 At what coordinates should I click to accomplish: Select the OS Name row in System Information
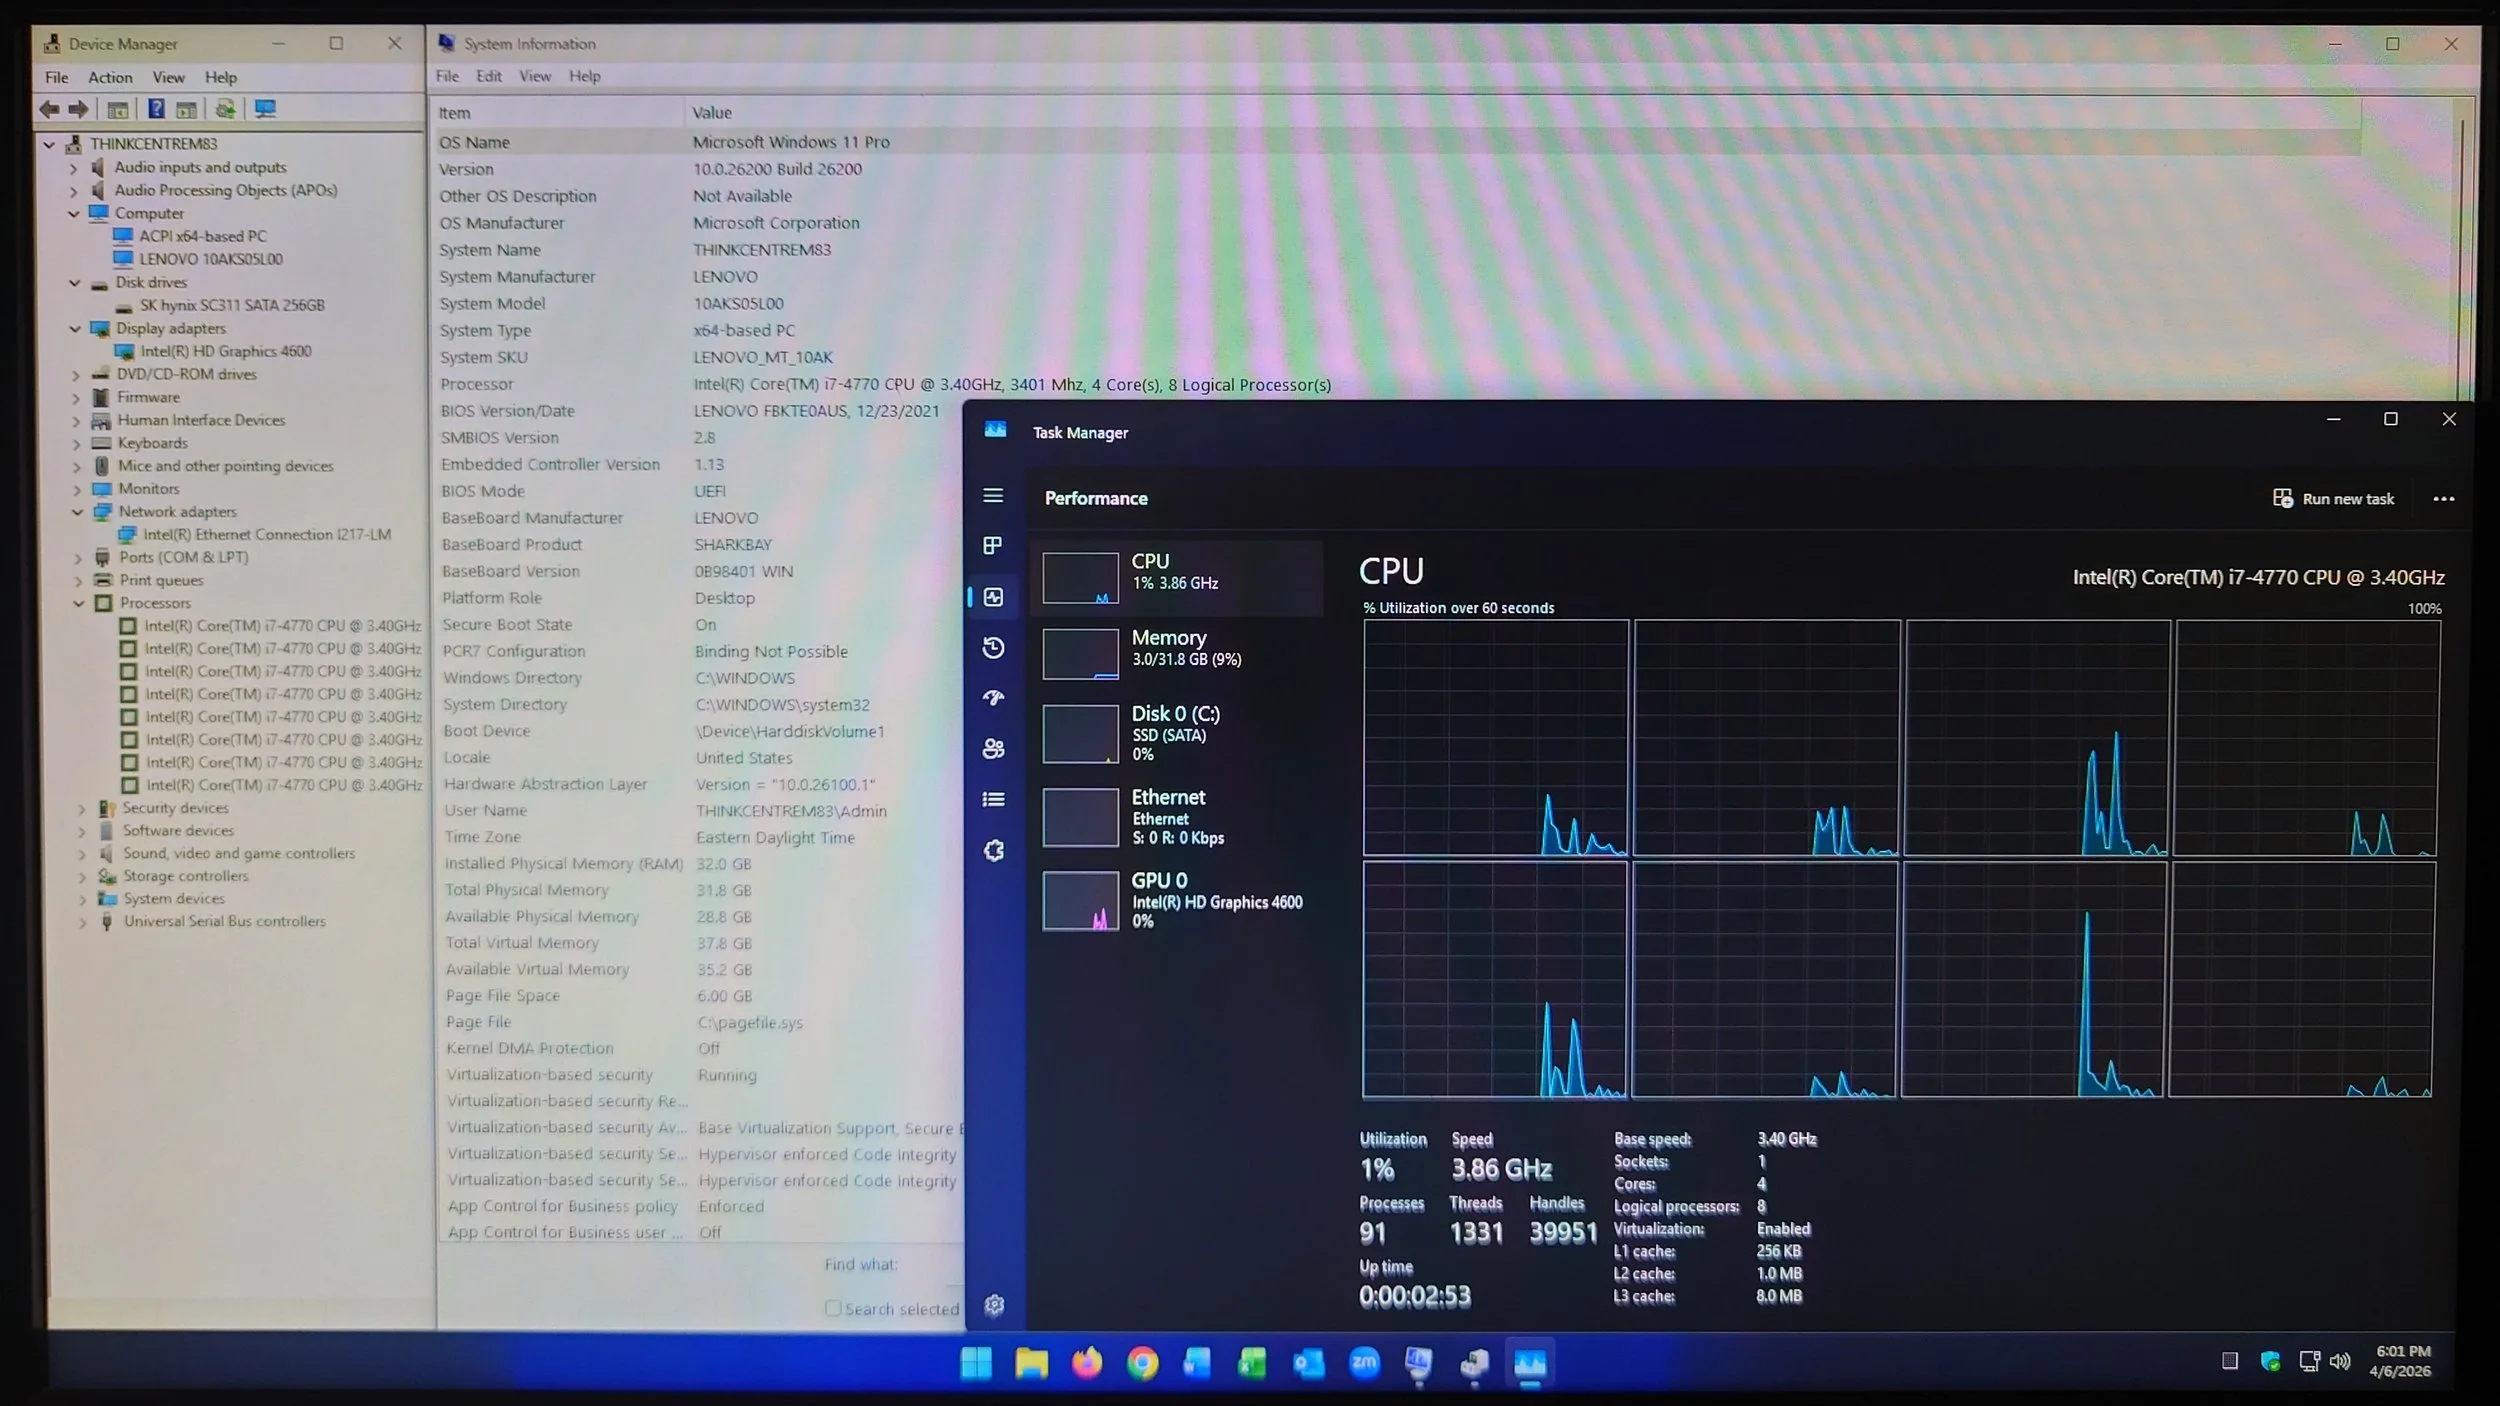(1398, 142)
